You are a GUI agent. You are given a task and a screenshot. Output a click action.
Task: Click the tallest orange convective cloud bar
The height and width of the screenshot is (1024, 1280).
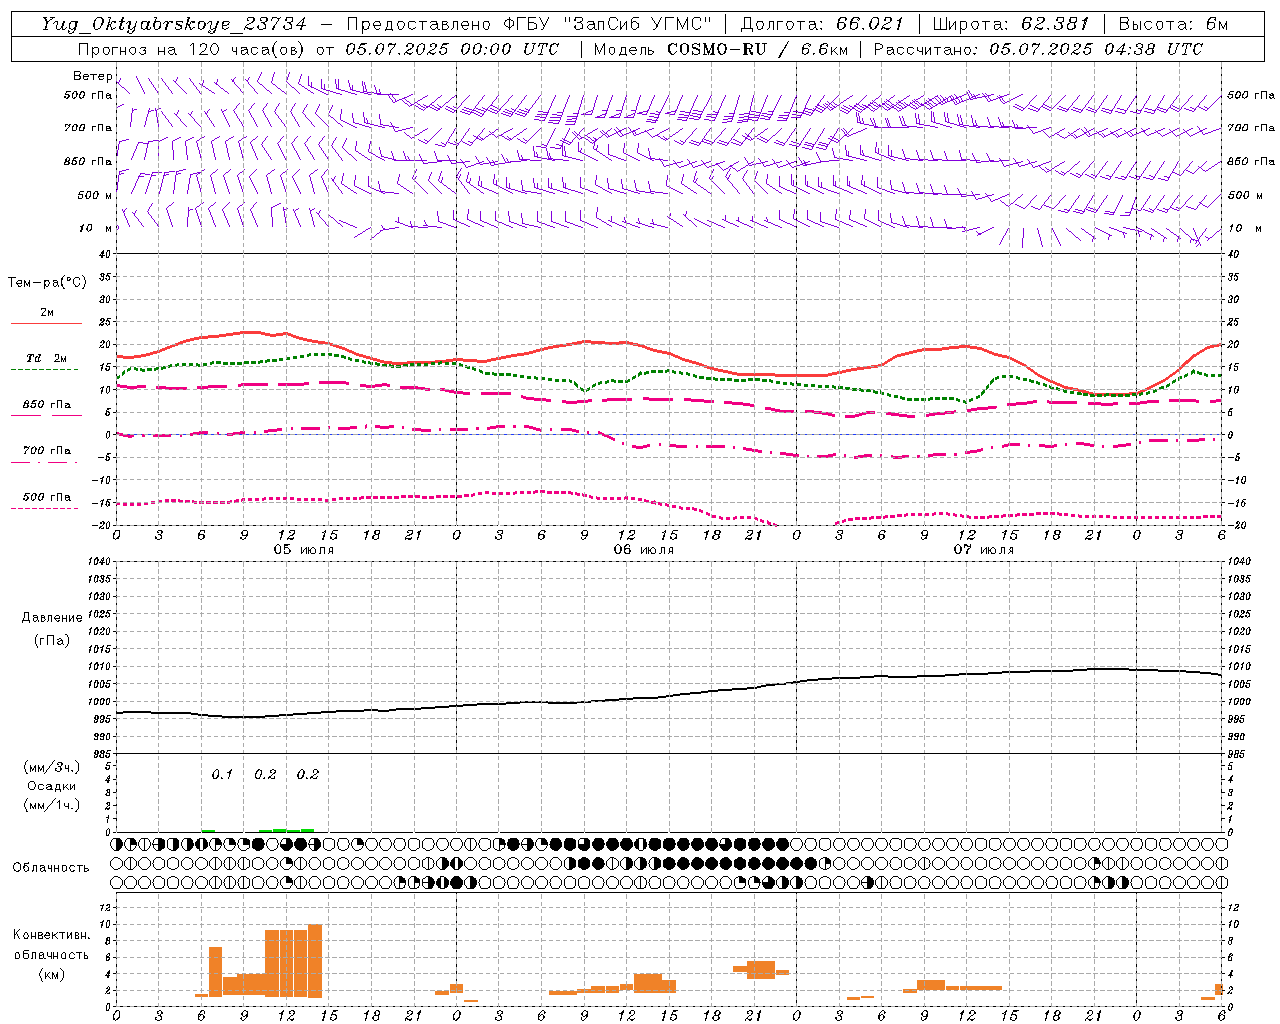tap(315, 961)
